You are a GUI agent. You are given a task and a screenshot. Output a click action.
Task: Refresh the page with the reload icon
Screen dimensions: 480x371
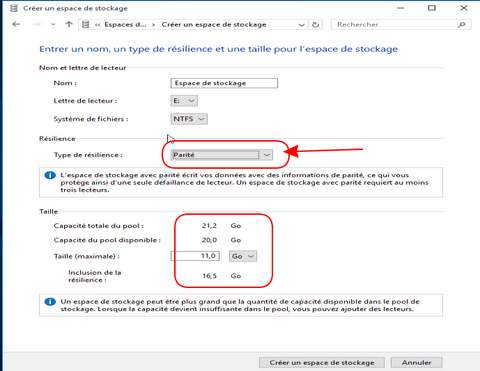point(315,25)
